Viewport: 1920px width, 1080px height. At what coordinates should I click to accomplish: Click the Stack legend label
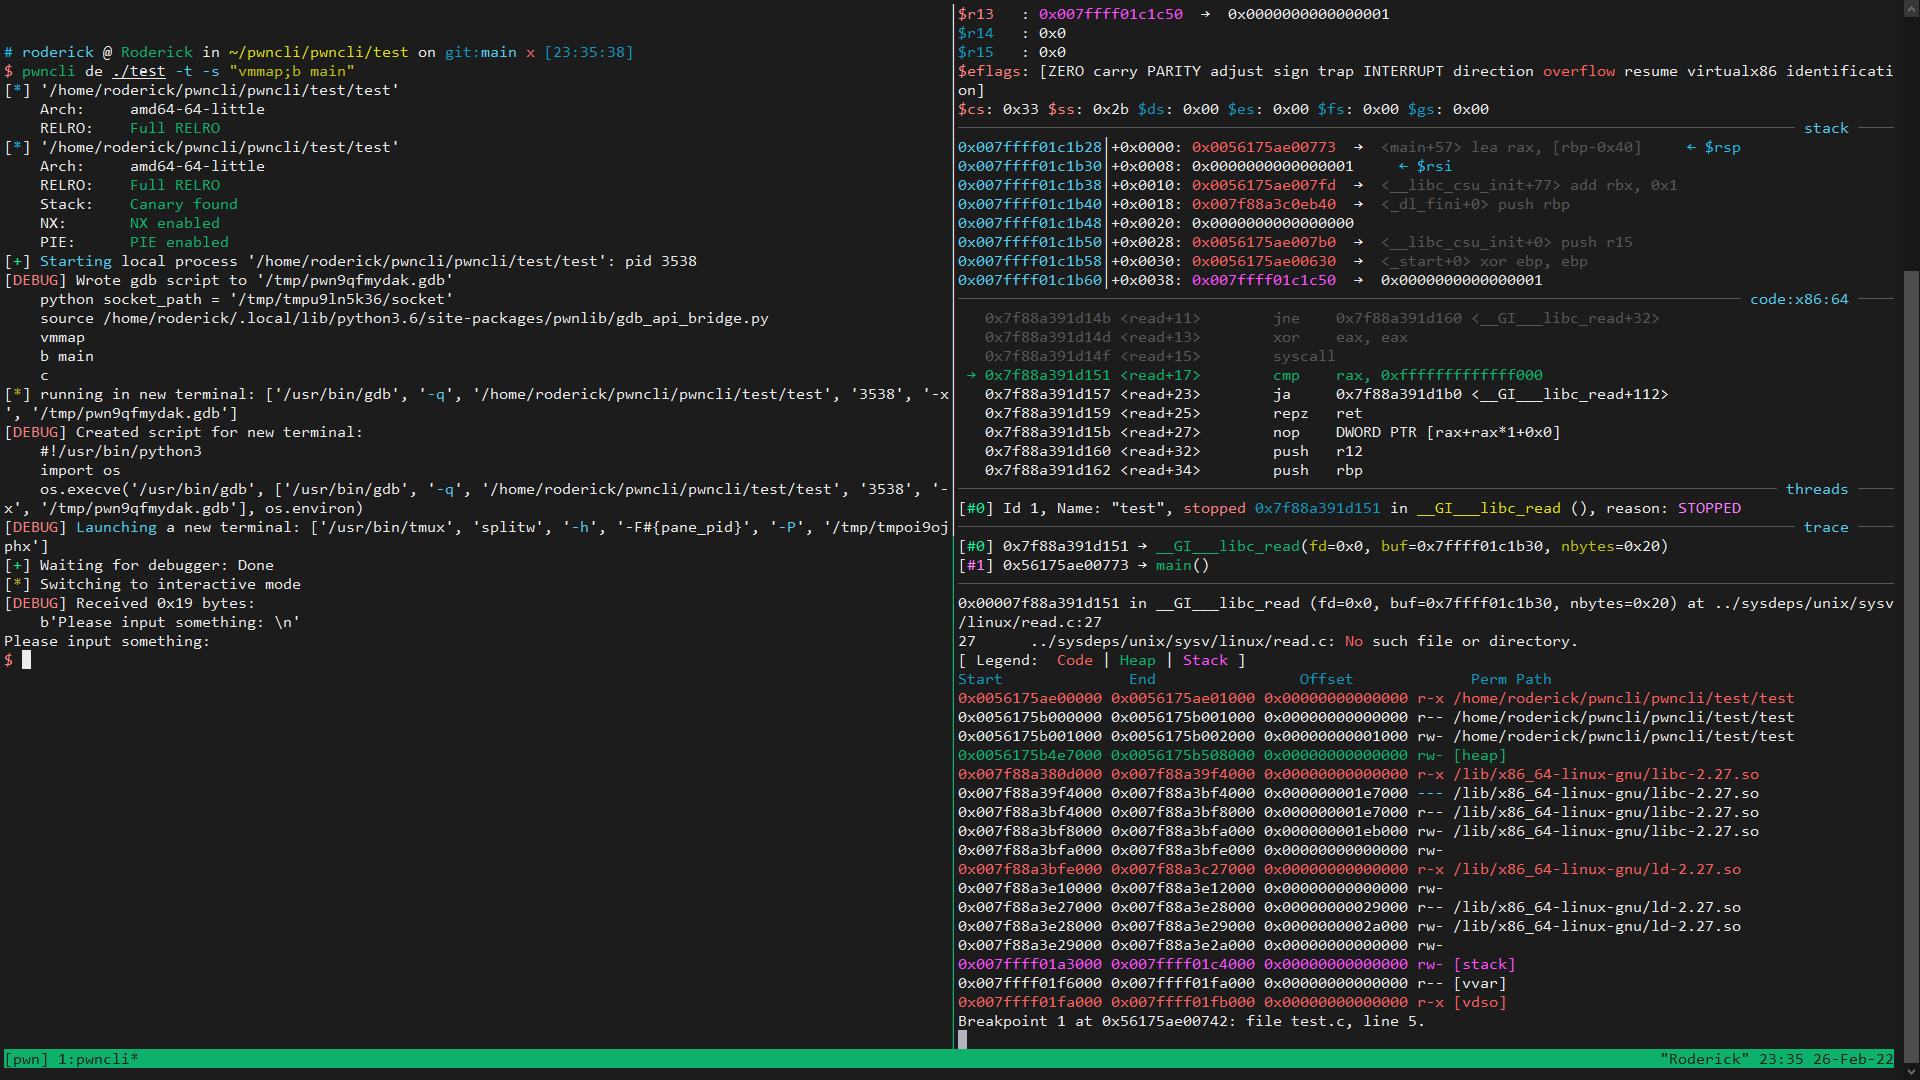click(1205, 660)
